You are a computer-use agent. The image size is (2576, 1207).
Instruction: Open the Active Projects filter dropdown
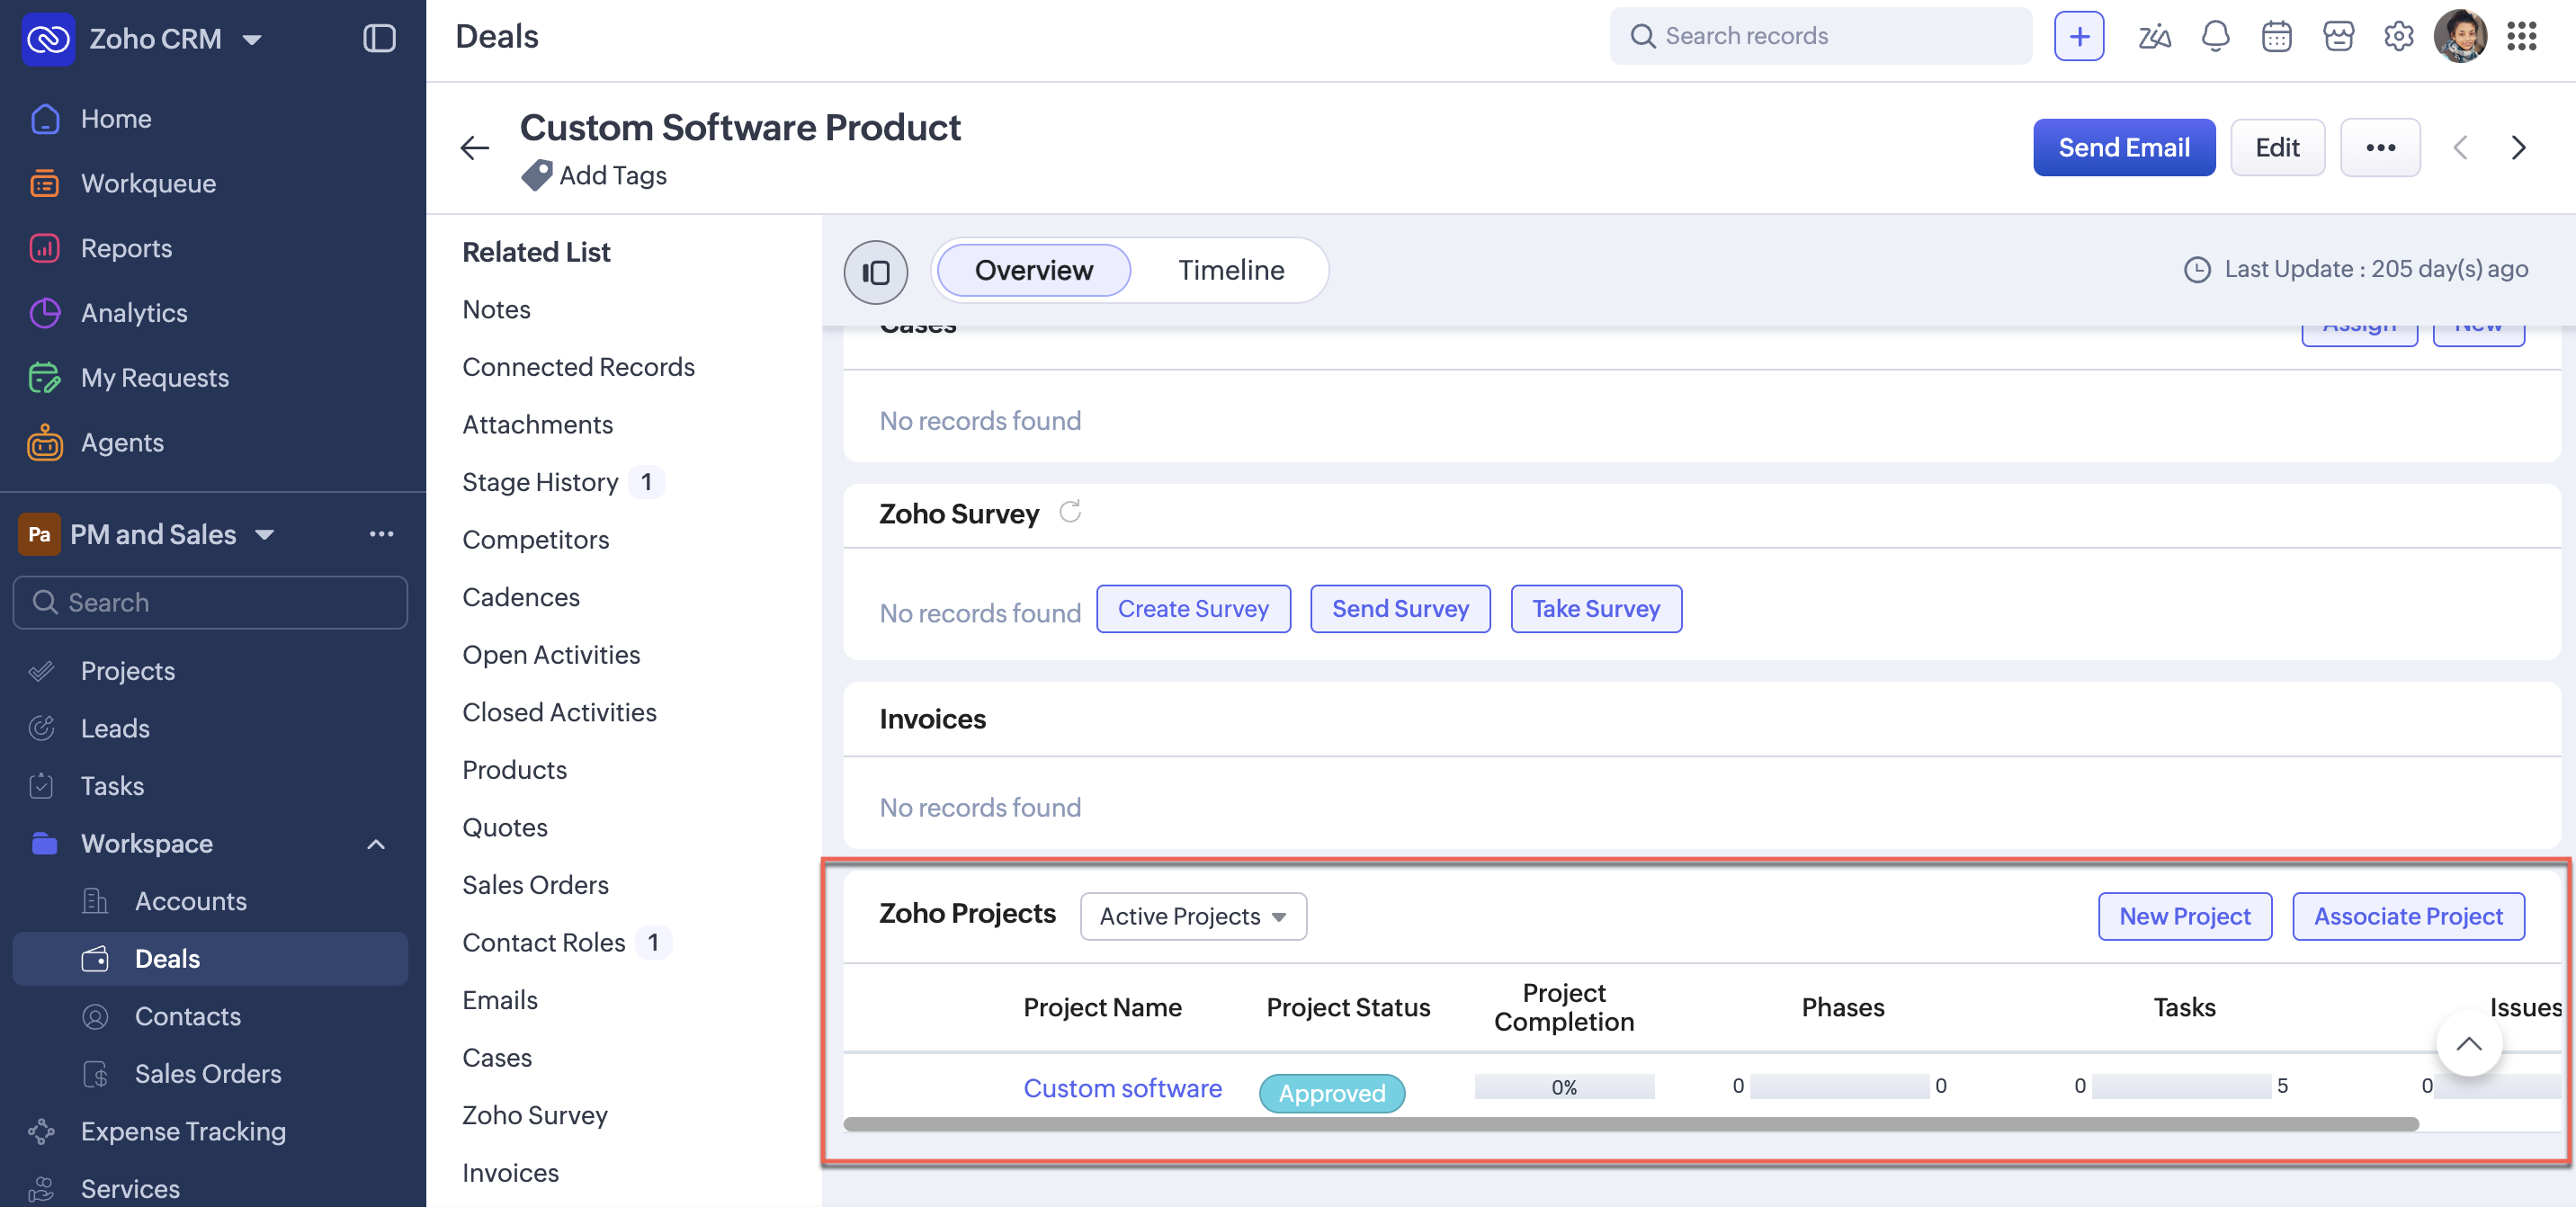pyautogui.click(x=1193, y=916)
